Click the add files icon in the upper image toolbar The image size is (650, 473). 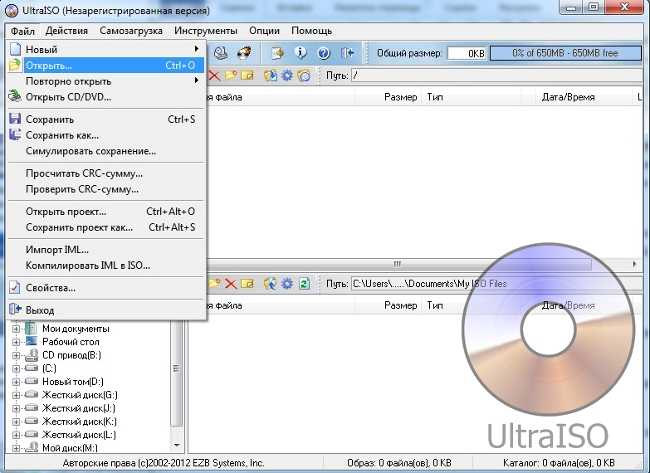coord(270,76)
